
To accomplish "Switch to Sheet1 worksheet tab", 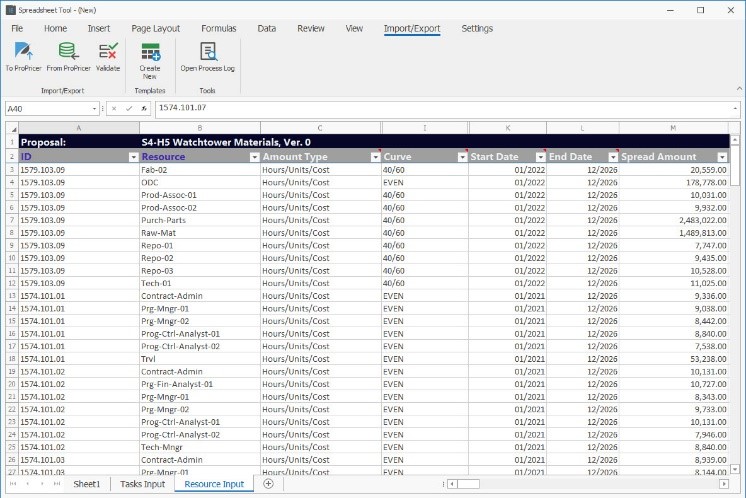I will pyautogui.click(x=87, y=484).
